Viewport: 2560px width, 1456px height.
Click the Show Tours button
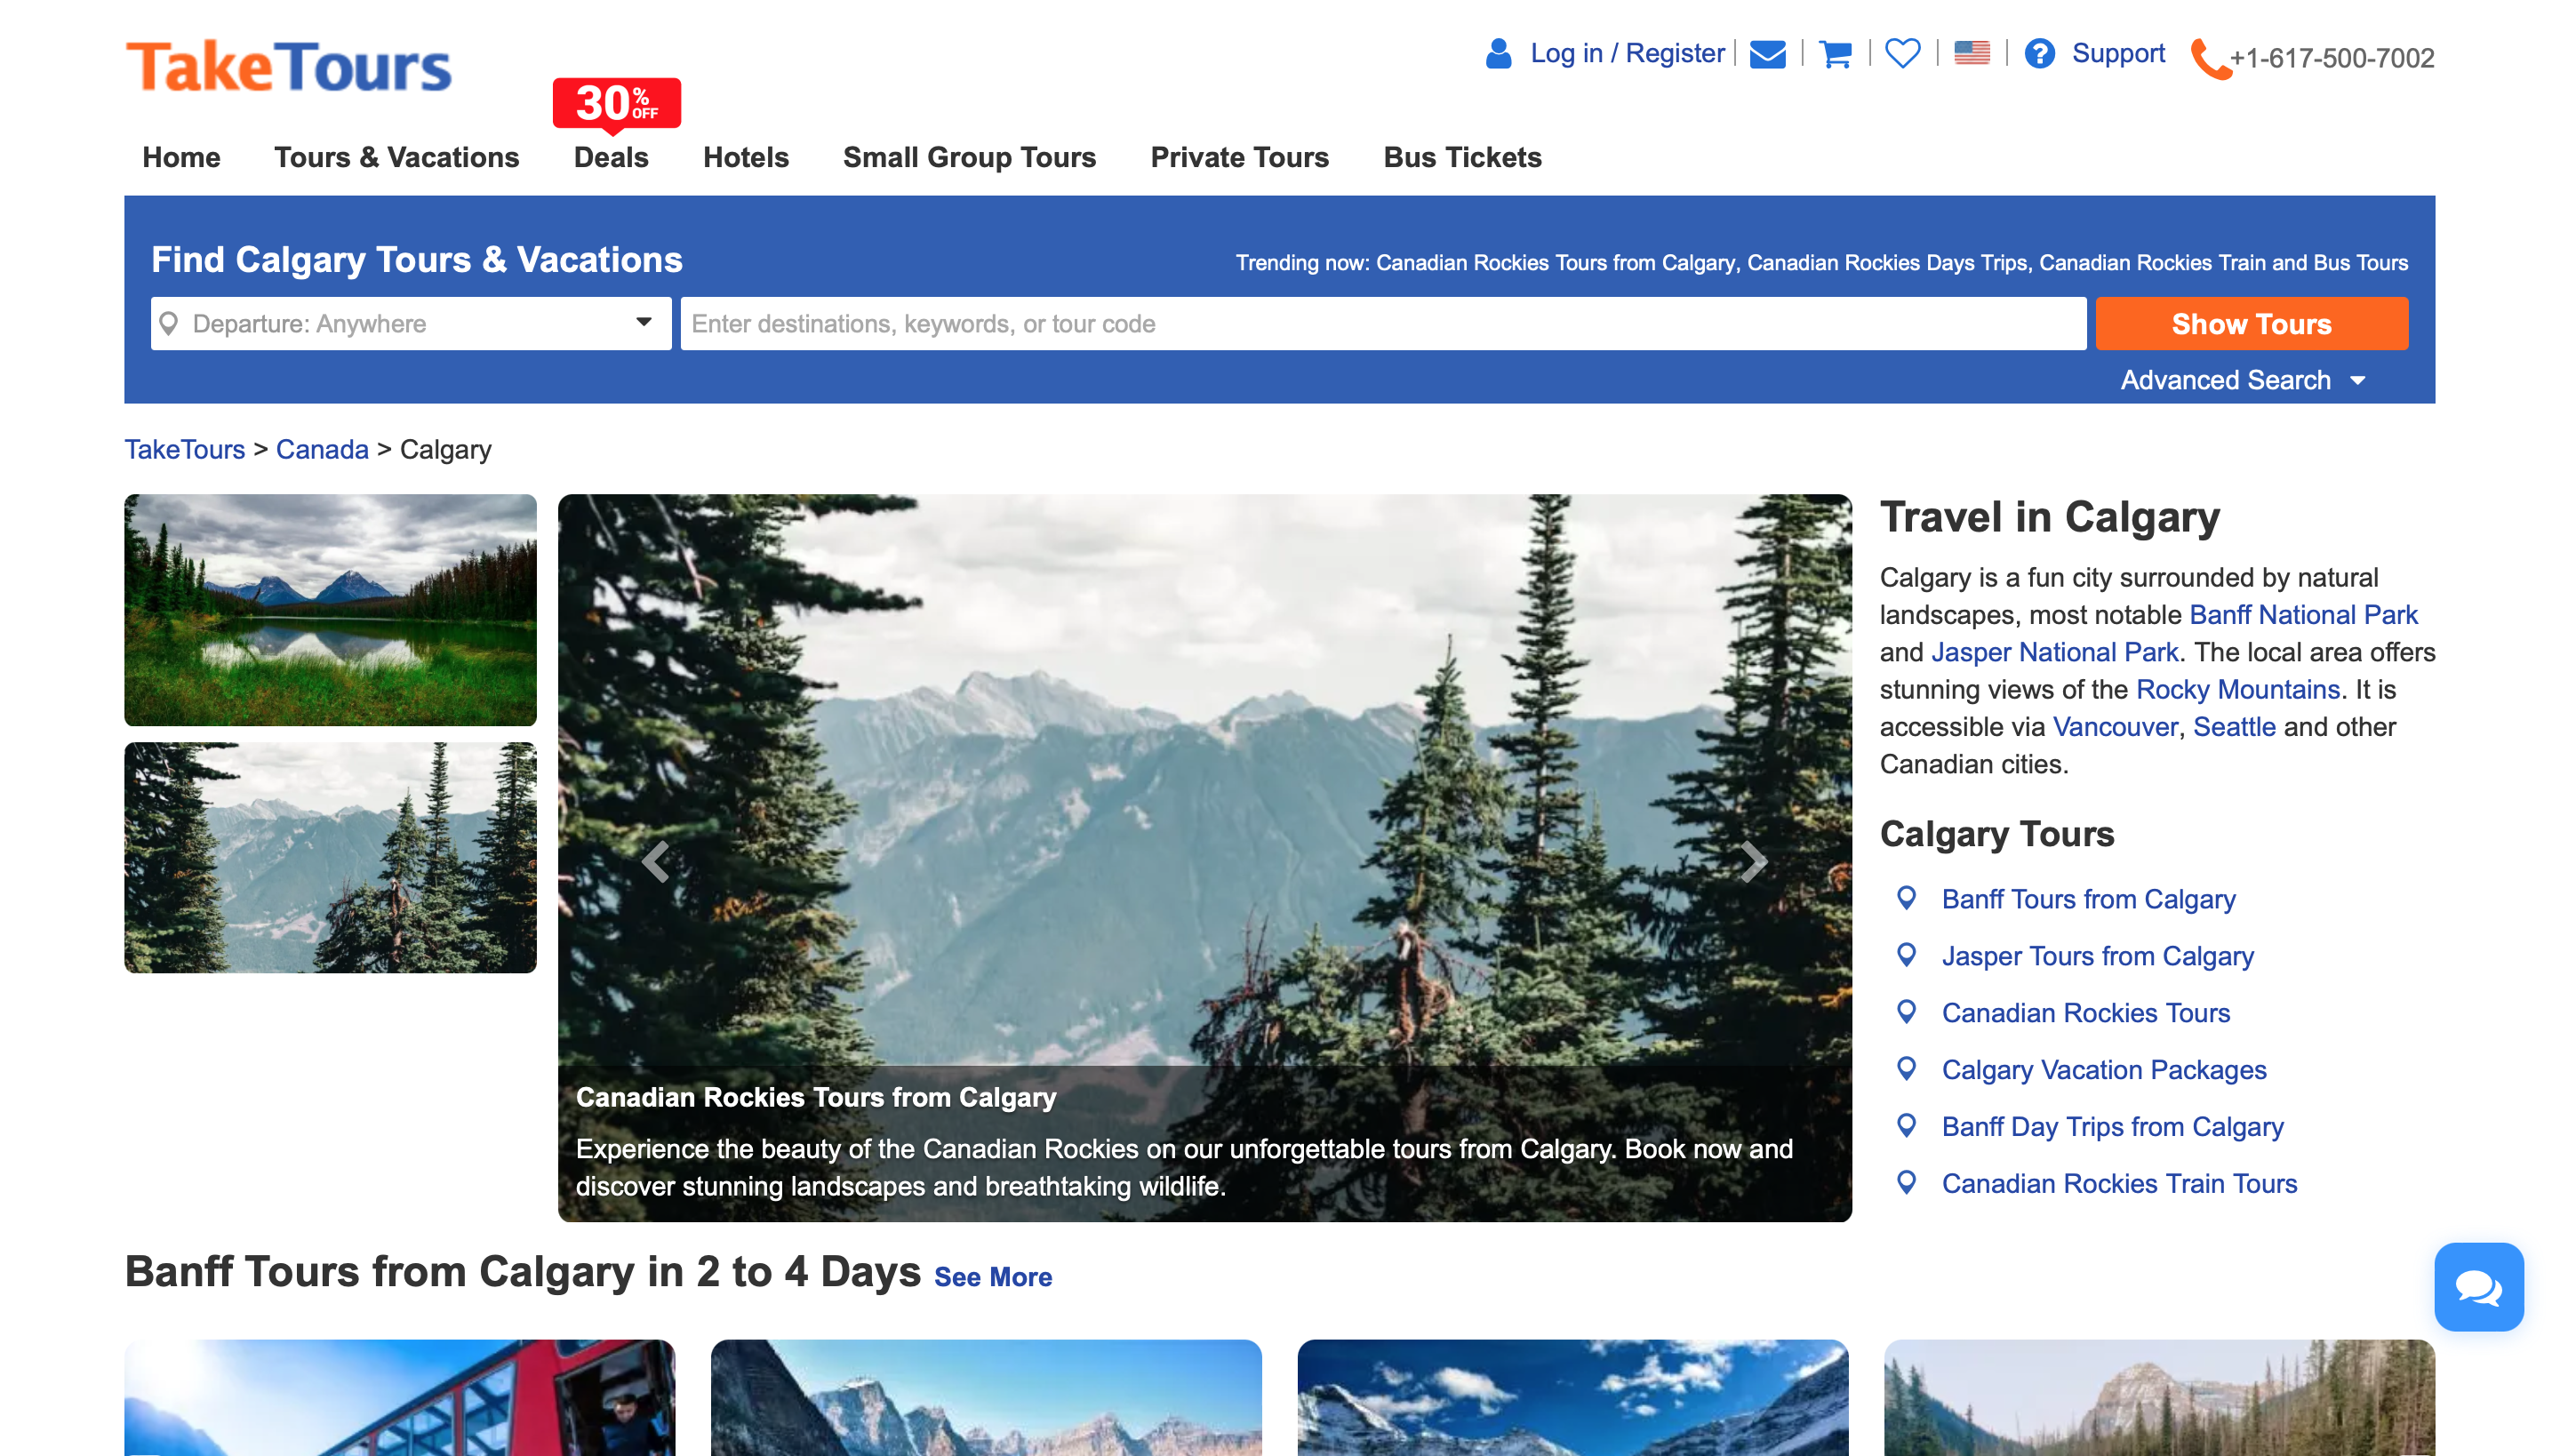2250,324
